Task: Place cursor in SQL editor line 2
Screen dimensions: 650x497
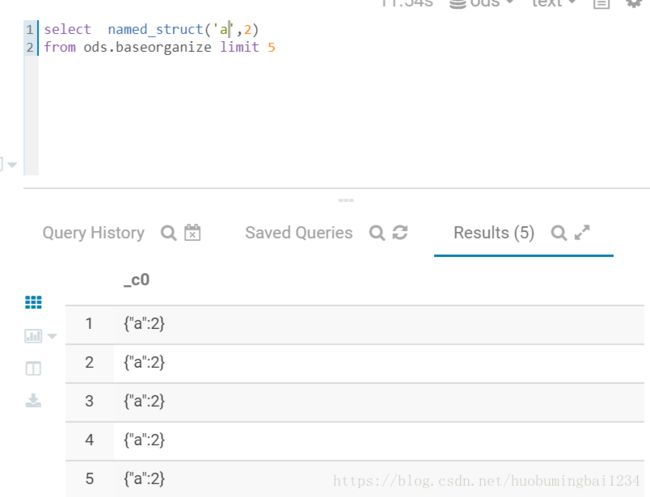Action: tap(159, 47)
